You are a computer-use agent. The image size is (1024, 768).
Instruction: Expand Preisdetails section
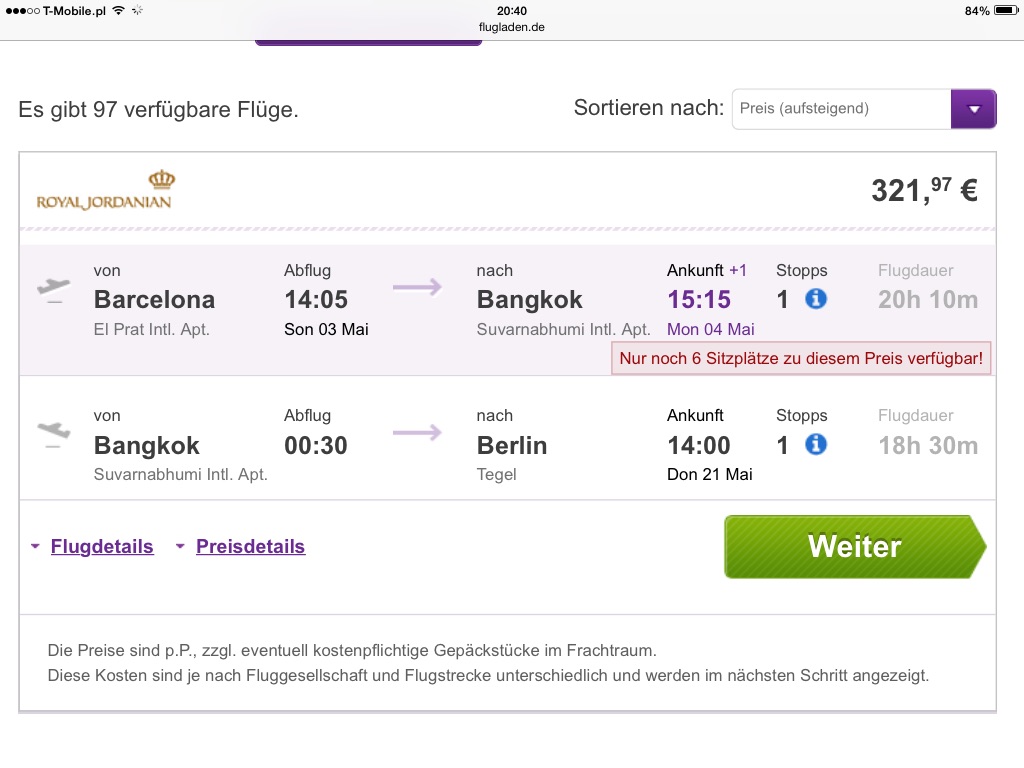[250, 546]
